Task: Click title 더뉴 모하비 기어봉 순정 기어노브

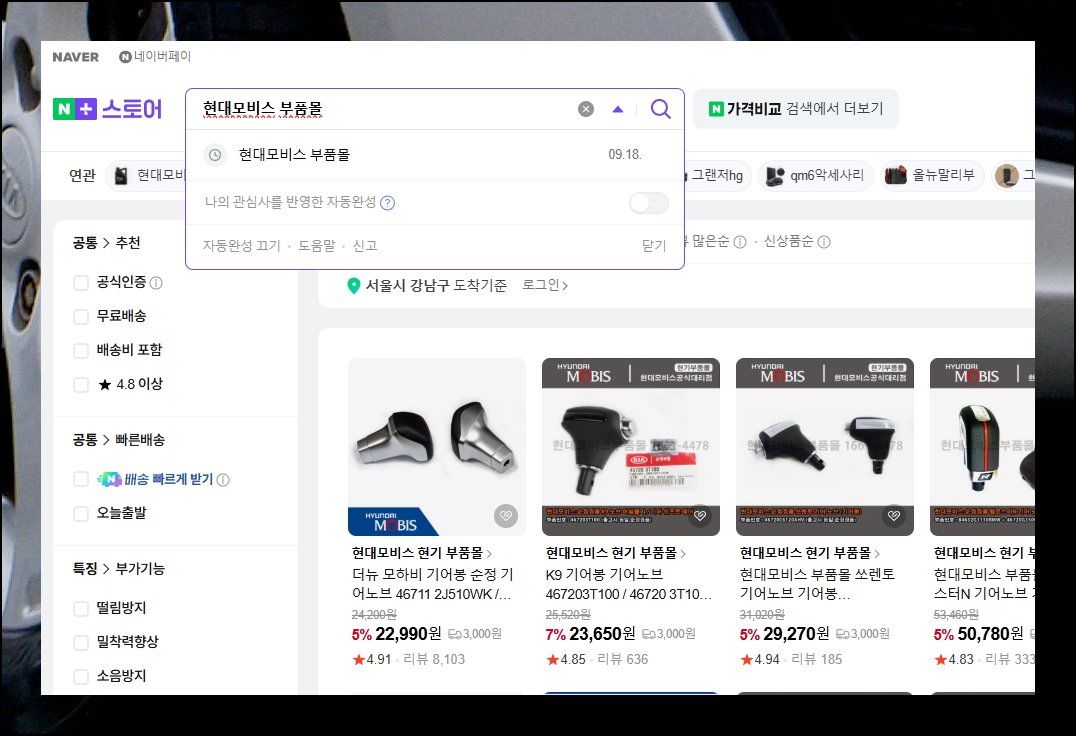Action: click(x=432, y=584)
